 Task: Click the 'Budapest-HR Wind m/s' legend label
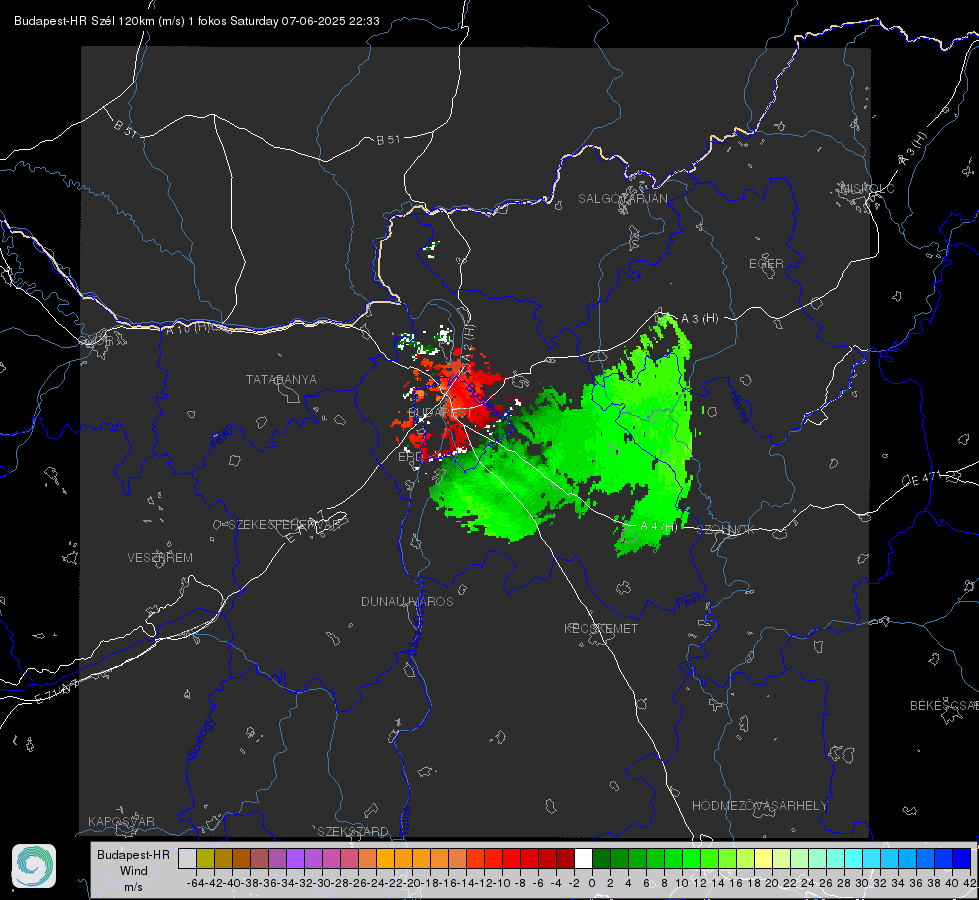click(x=133, y=870)
